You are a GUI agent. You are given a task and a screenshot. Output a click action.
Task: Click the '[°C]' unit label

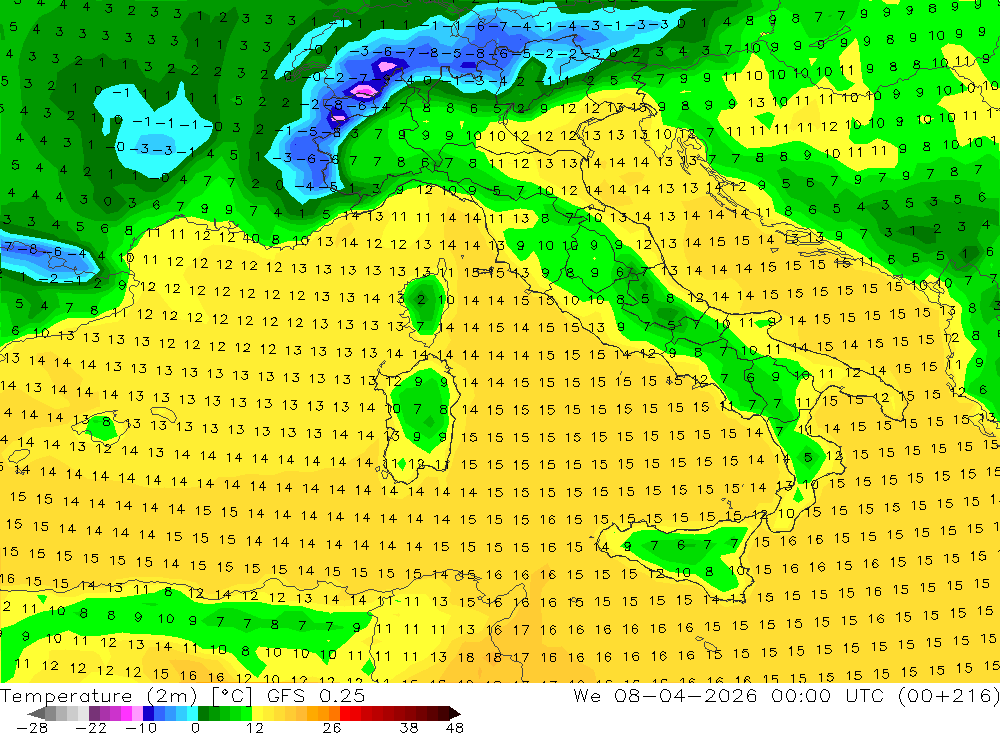(x=232, y=695)
